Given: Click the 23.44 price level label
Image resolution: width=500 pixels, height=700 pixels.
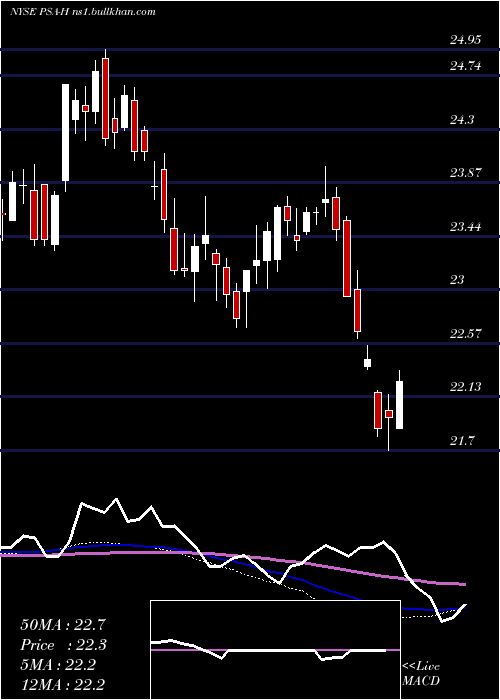Looking at the screenshot, I should point(465,227).
